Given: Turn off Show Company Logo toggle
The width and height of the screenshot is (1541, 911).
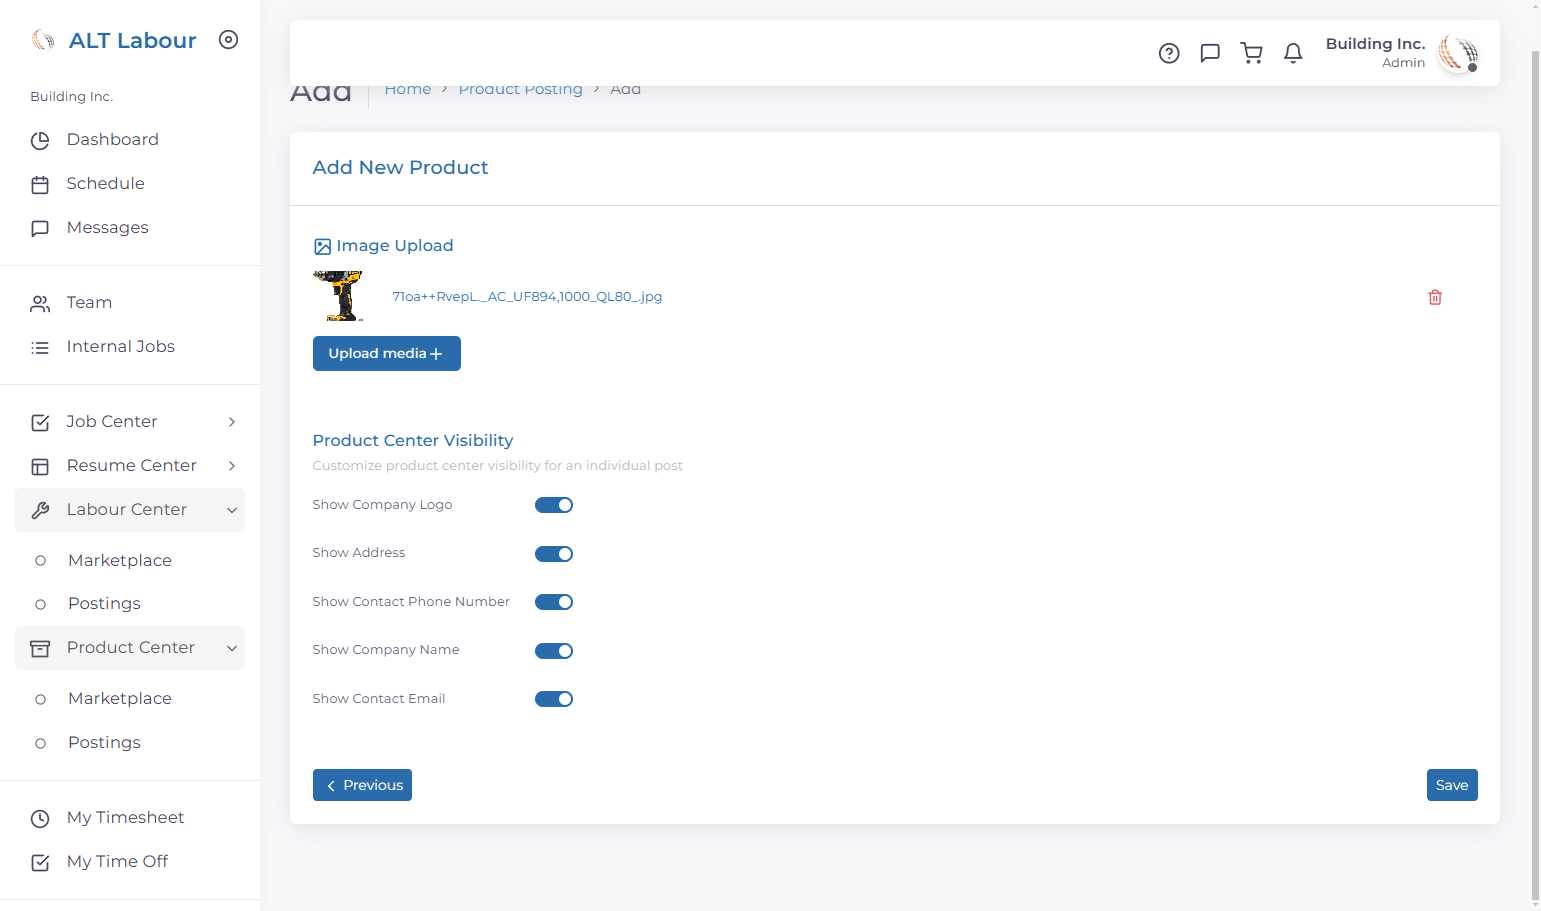Looking at the screenshot, I should tap(554, 505).
